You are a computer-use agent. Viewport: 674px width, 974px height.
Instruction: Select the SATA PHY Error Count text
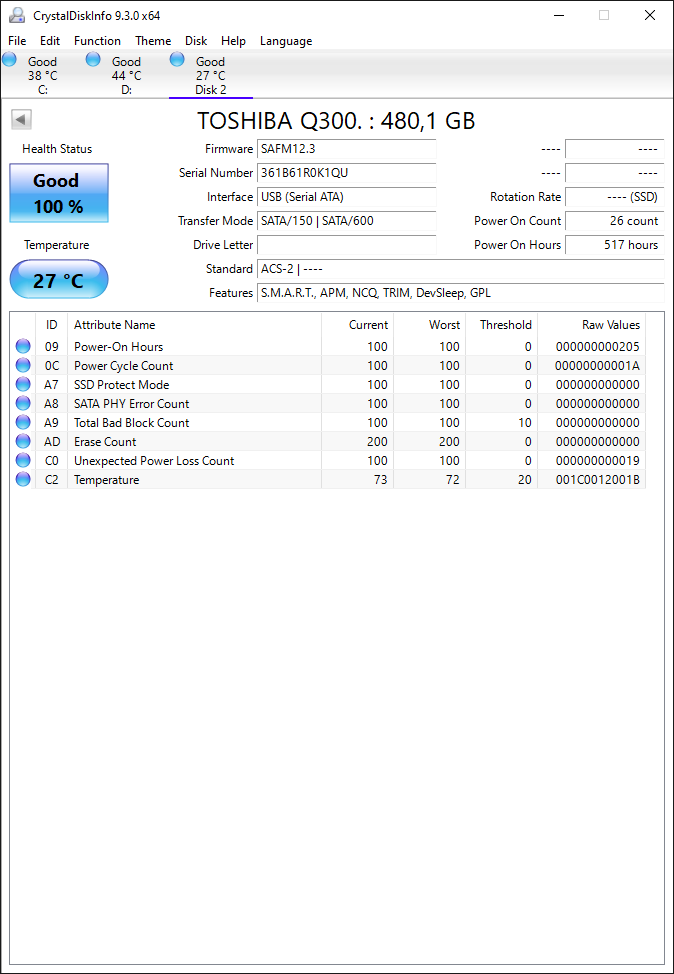pyautogui.click(x=132, y=404)
